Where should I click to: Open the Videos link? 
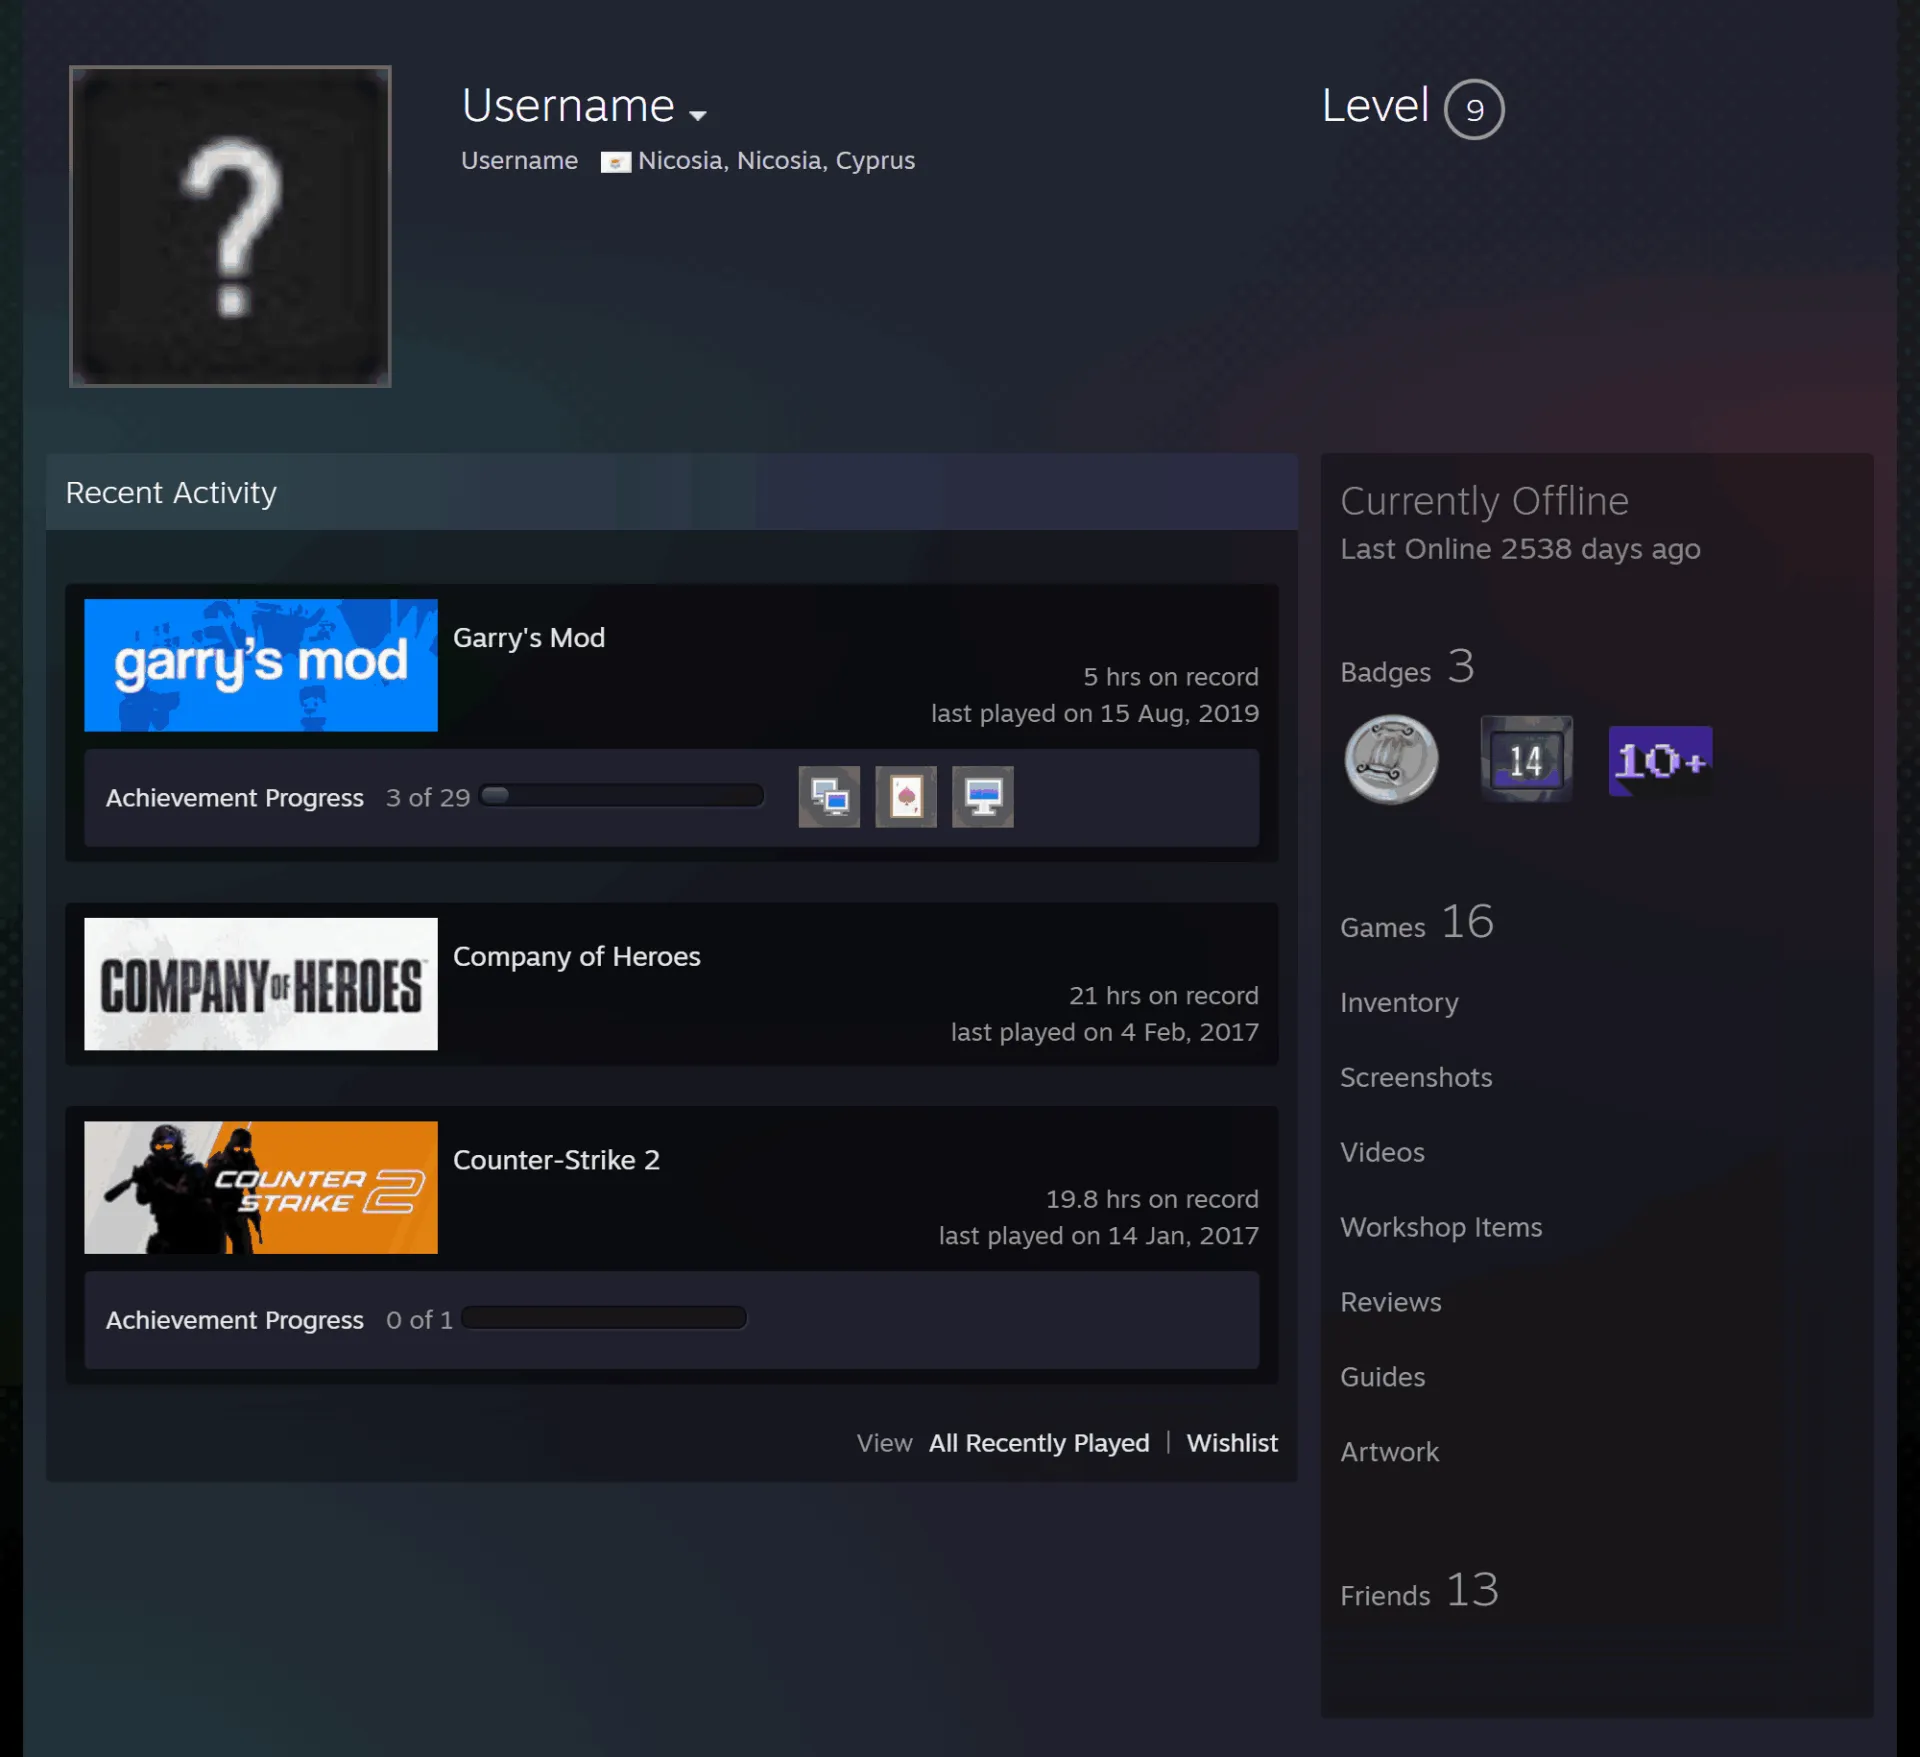click(1382, 1152)
